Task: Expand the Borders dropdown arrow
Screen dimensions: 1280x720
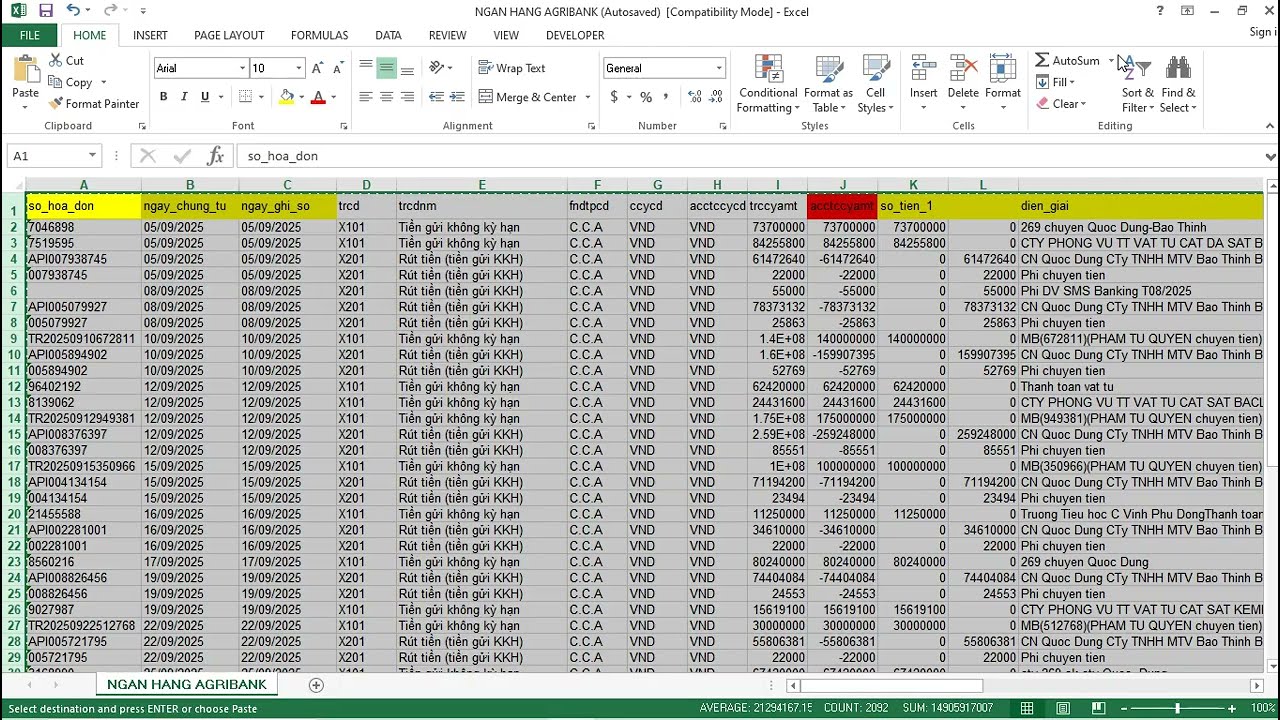Action: 261,97
